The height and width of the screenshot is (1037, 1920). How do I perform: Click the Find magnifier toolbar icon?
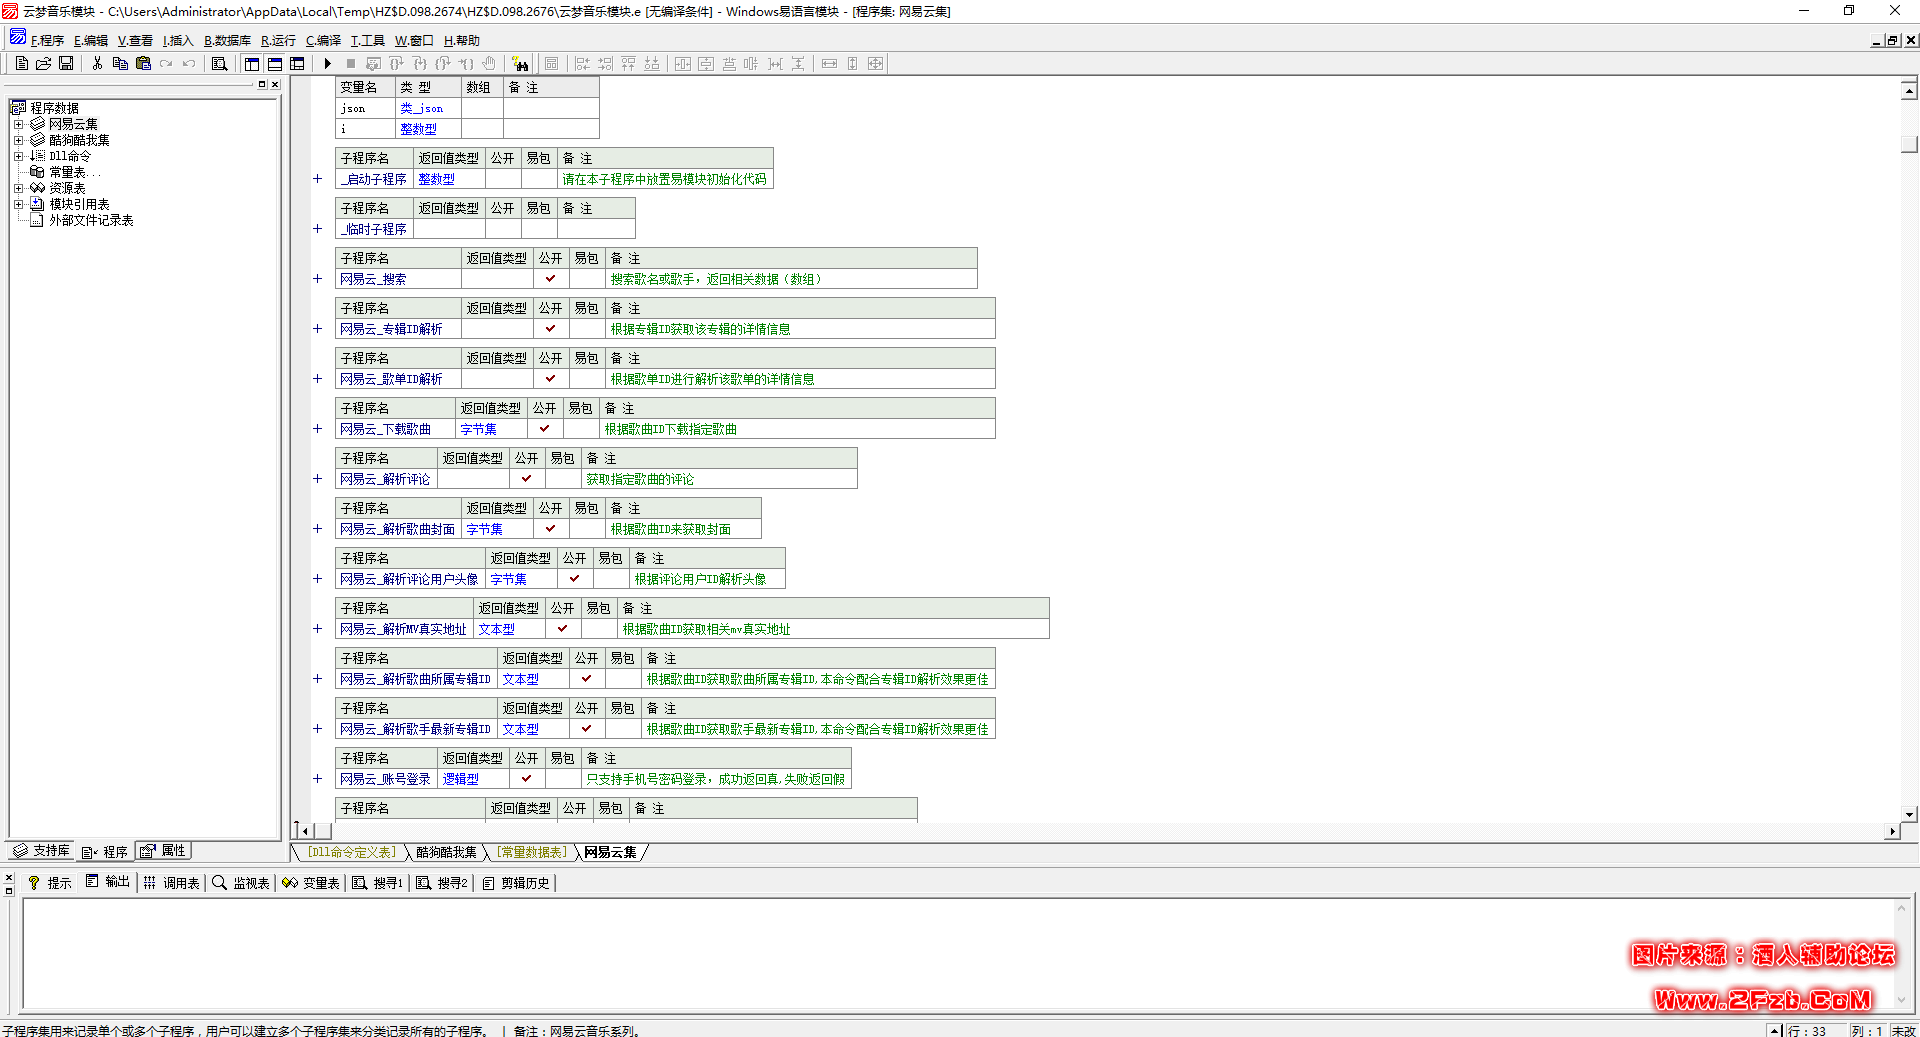[220, 63]
